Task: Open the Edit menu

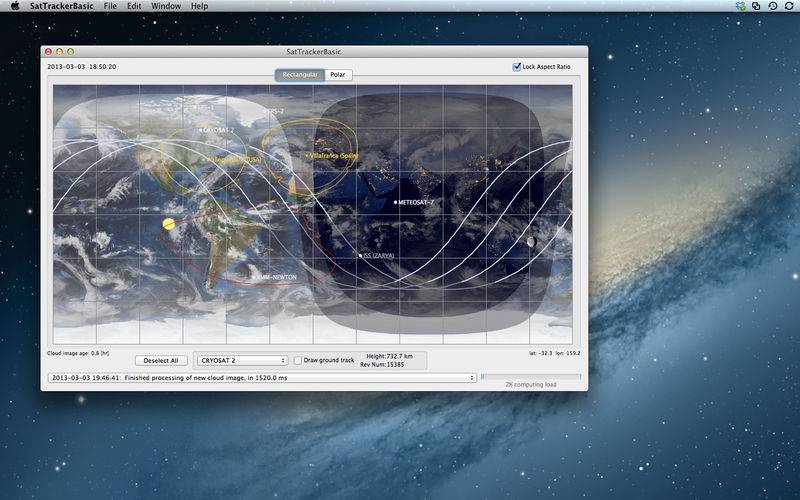Action: [134, 6]
